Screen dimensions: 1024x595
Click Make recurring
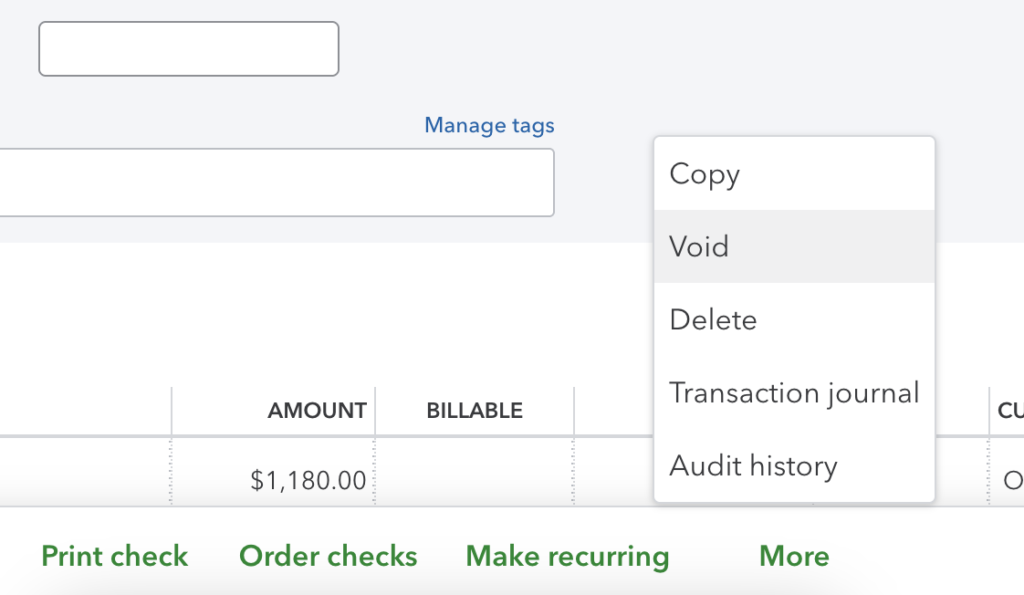566,556
